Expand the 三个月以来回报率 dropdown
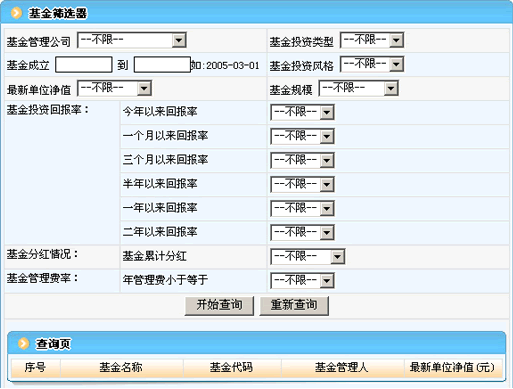The width and height of the screenshot is (513, 389). 302,160
